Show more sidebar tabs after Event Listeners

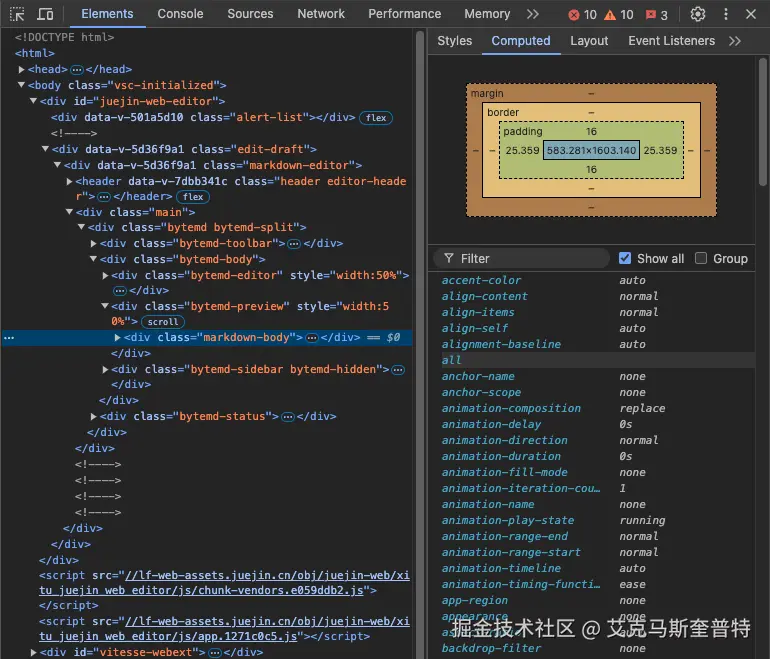(735, 41)
